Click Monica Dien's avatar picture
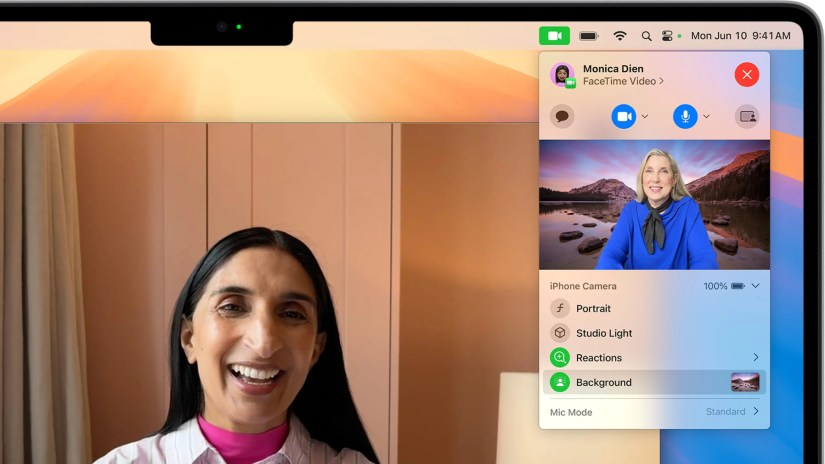 coord(562,75)
